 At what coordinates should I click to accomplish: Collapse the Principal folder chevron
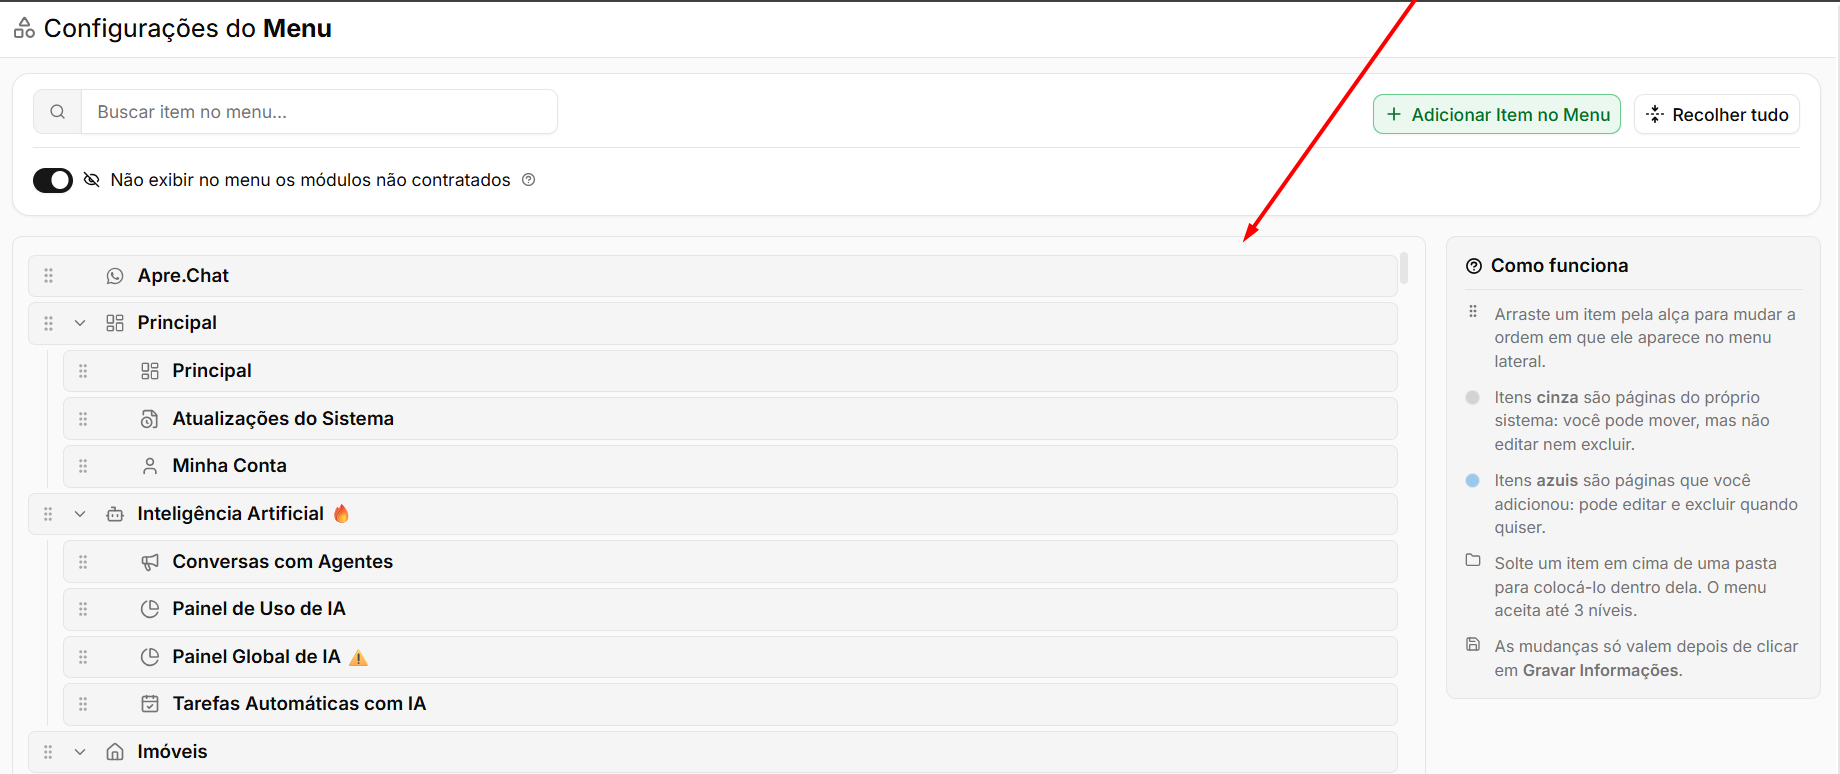point(80,323)
